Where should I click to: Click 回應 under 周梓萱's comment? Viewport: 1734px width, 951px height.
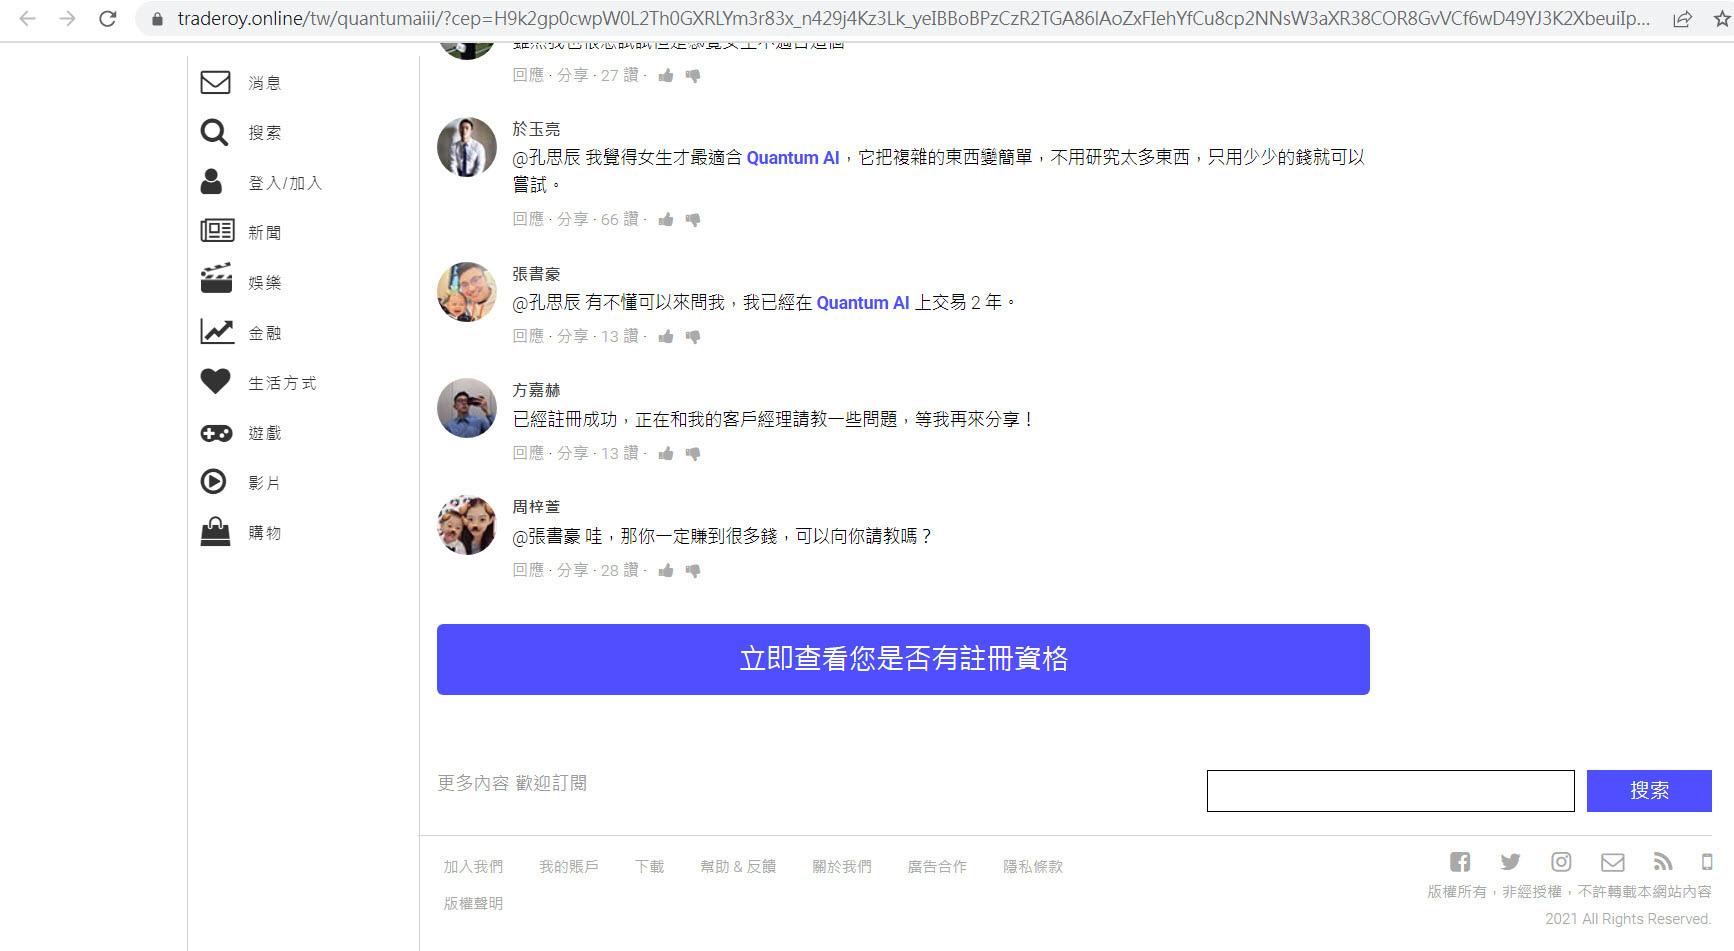(528, 570)
